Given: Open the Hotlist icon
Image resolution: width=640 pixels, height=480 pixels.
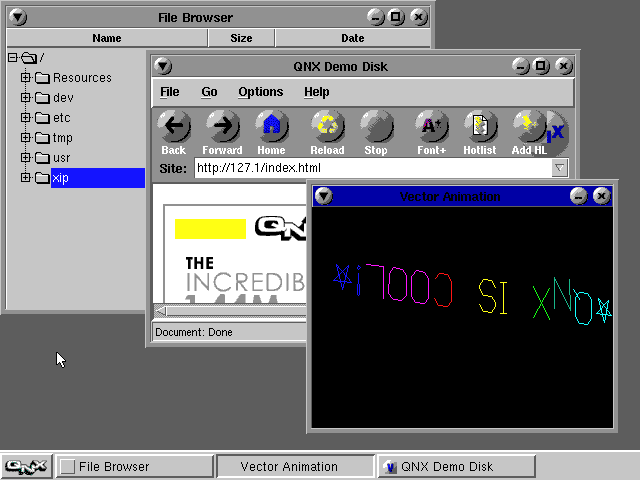Looking at the screenshot, I should [480, 126].
